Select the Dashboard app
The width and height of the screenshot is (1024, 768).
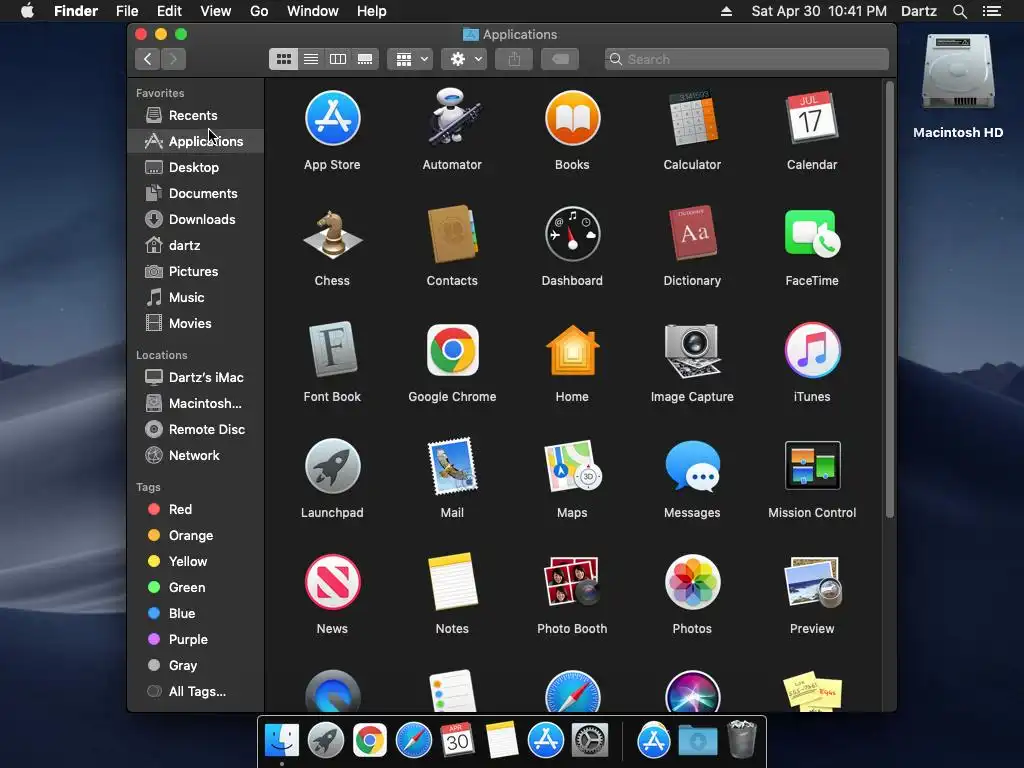click(x=572, y=234)
